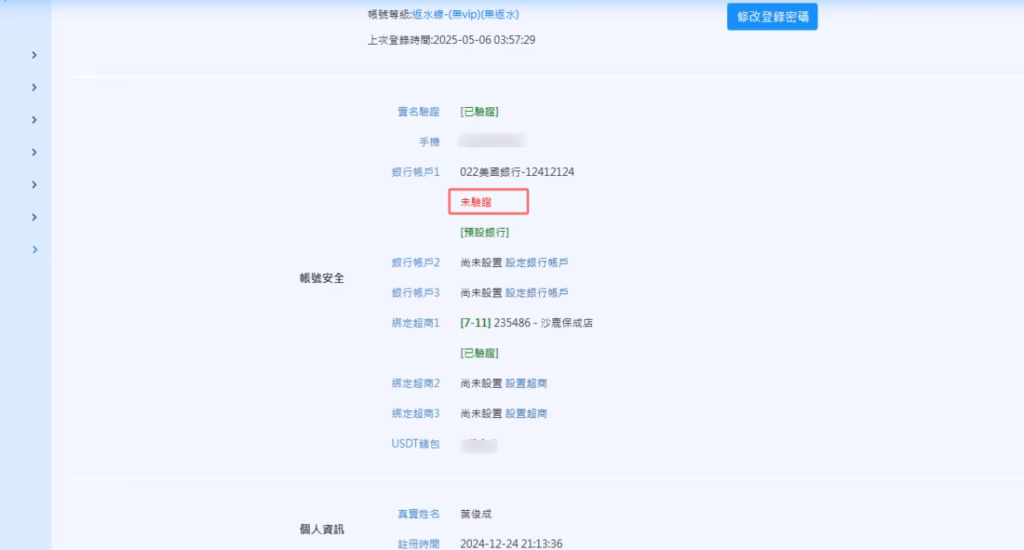Expand the fourth sidebar chevron from top

[34, 153]
